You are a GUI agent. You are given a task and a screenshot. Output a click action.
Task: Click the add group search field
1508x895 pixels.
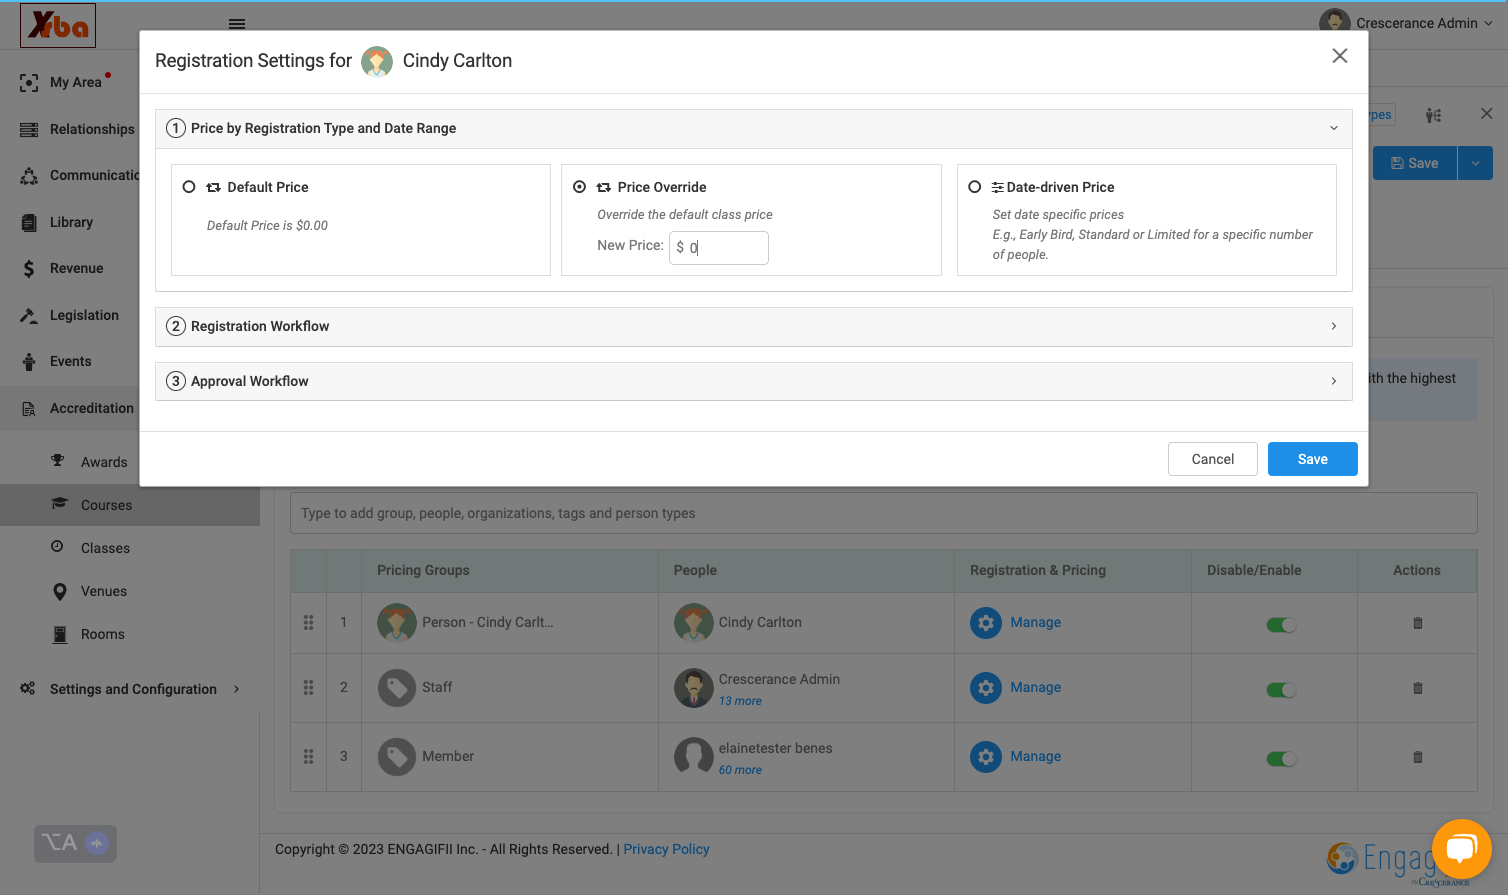[883, 513]
